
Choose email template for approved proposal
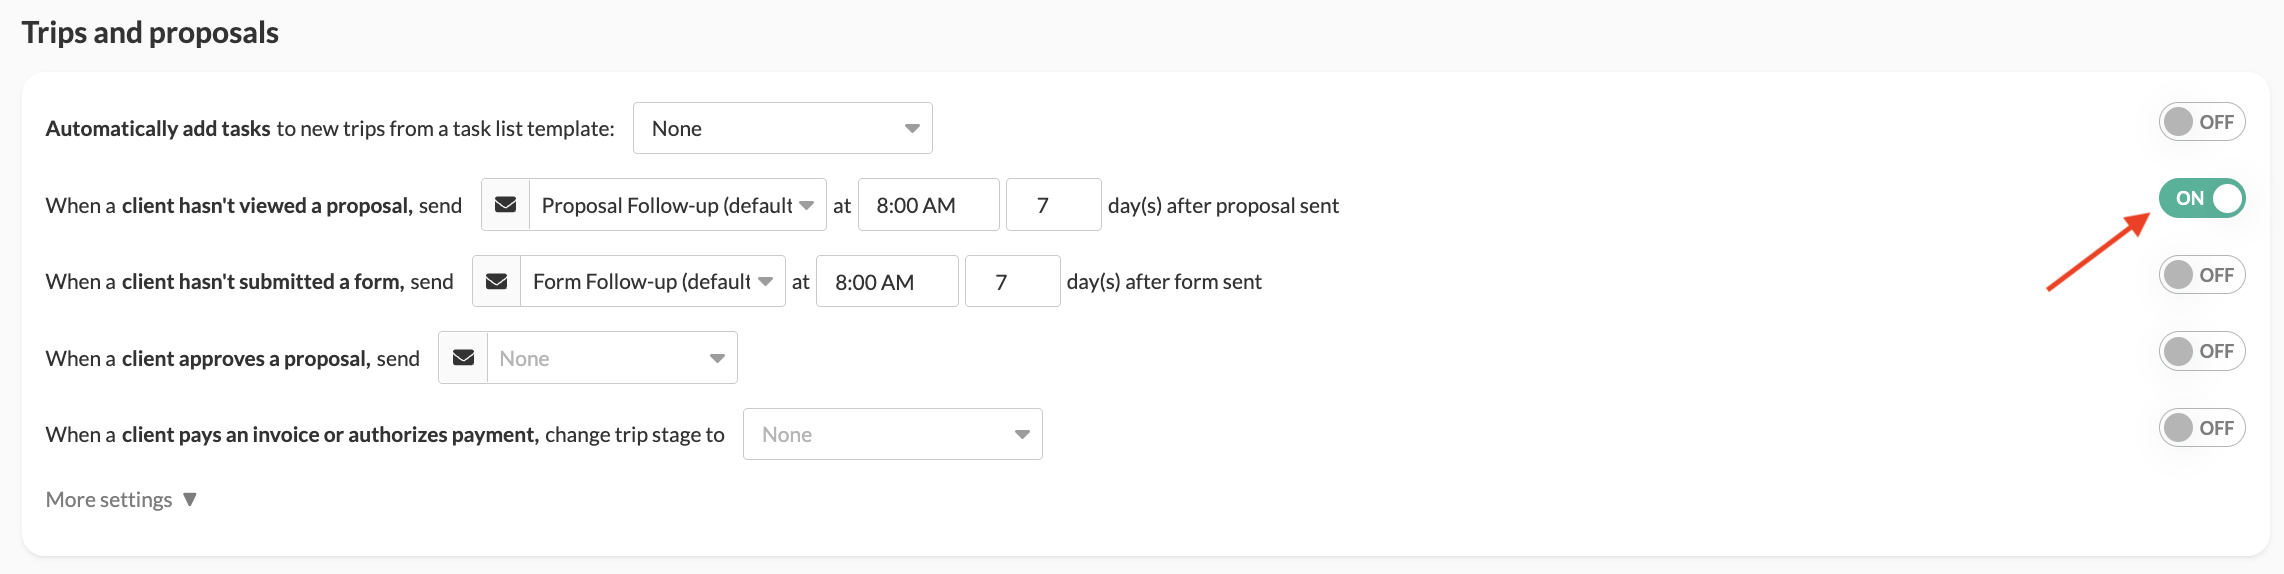coord(612,358)
